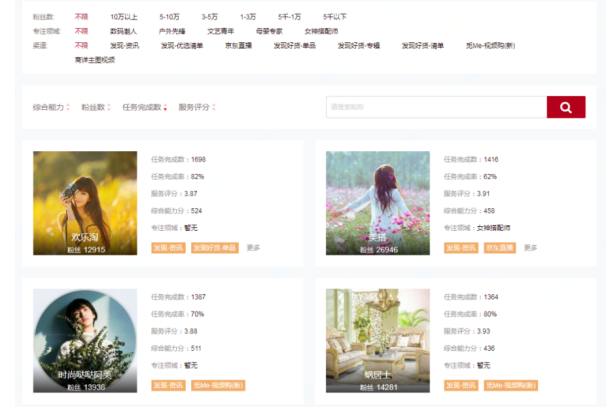
Task: Click 发现-资讯 tag on the 13936-fans card
Action: click(x=168, y=385)
